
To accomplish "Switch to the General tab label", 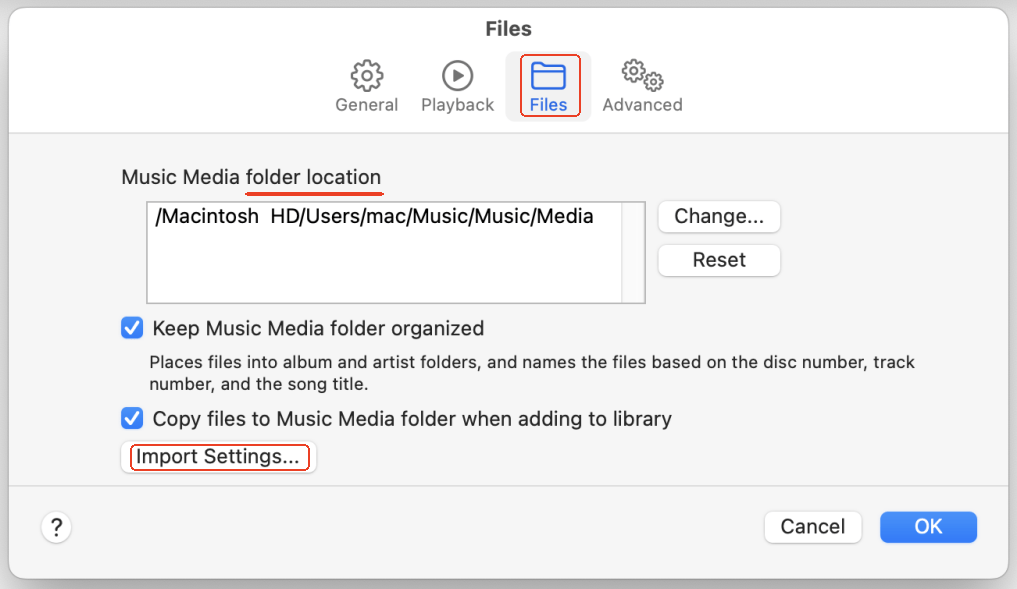I will point(367,105).
